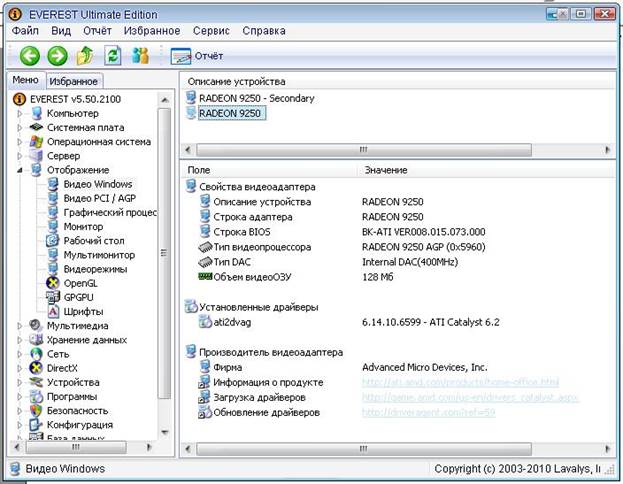This screenshot has height=484, width=623.
Task: Expand the Сервер tree node
Action: [x=19, y=156]
